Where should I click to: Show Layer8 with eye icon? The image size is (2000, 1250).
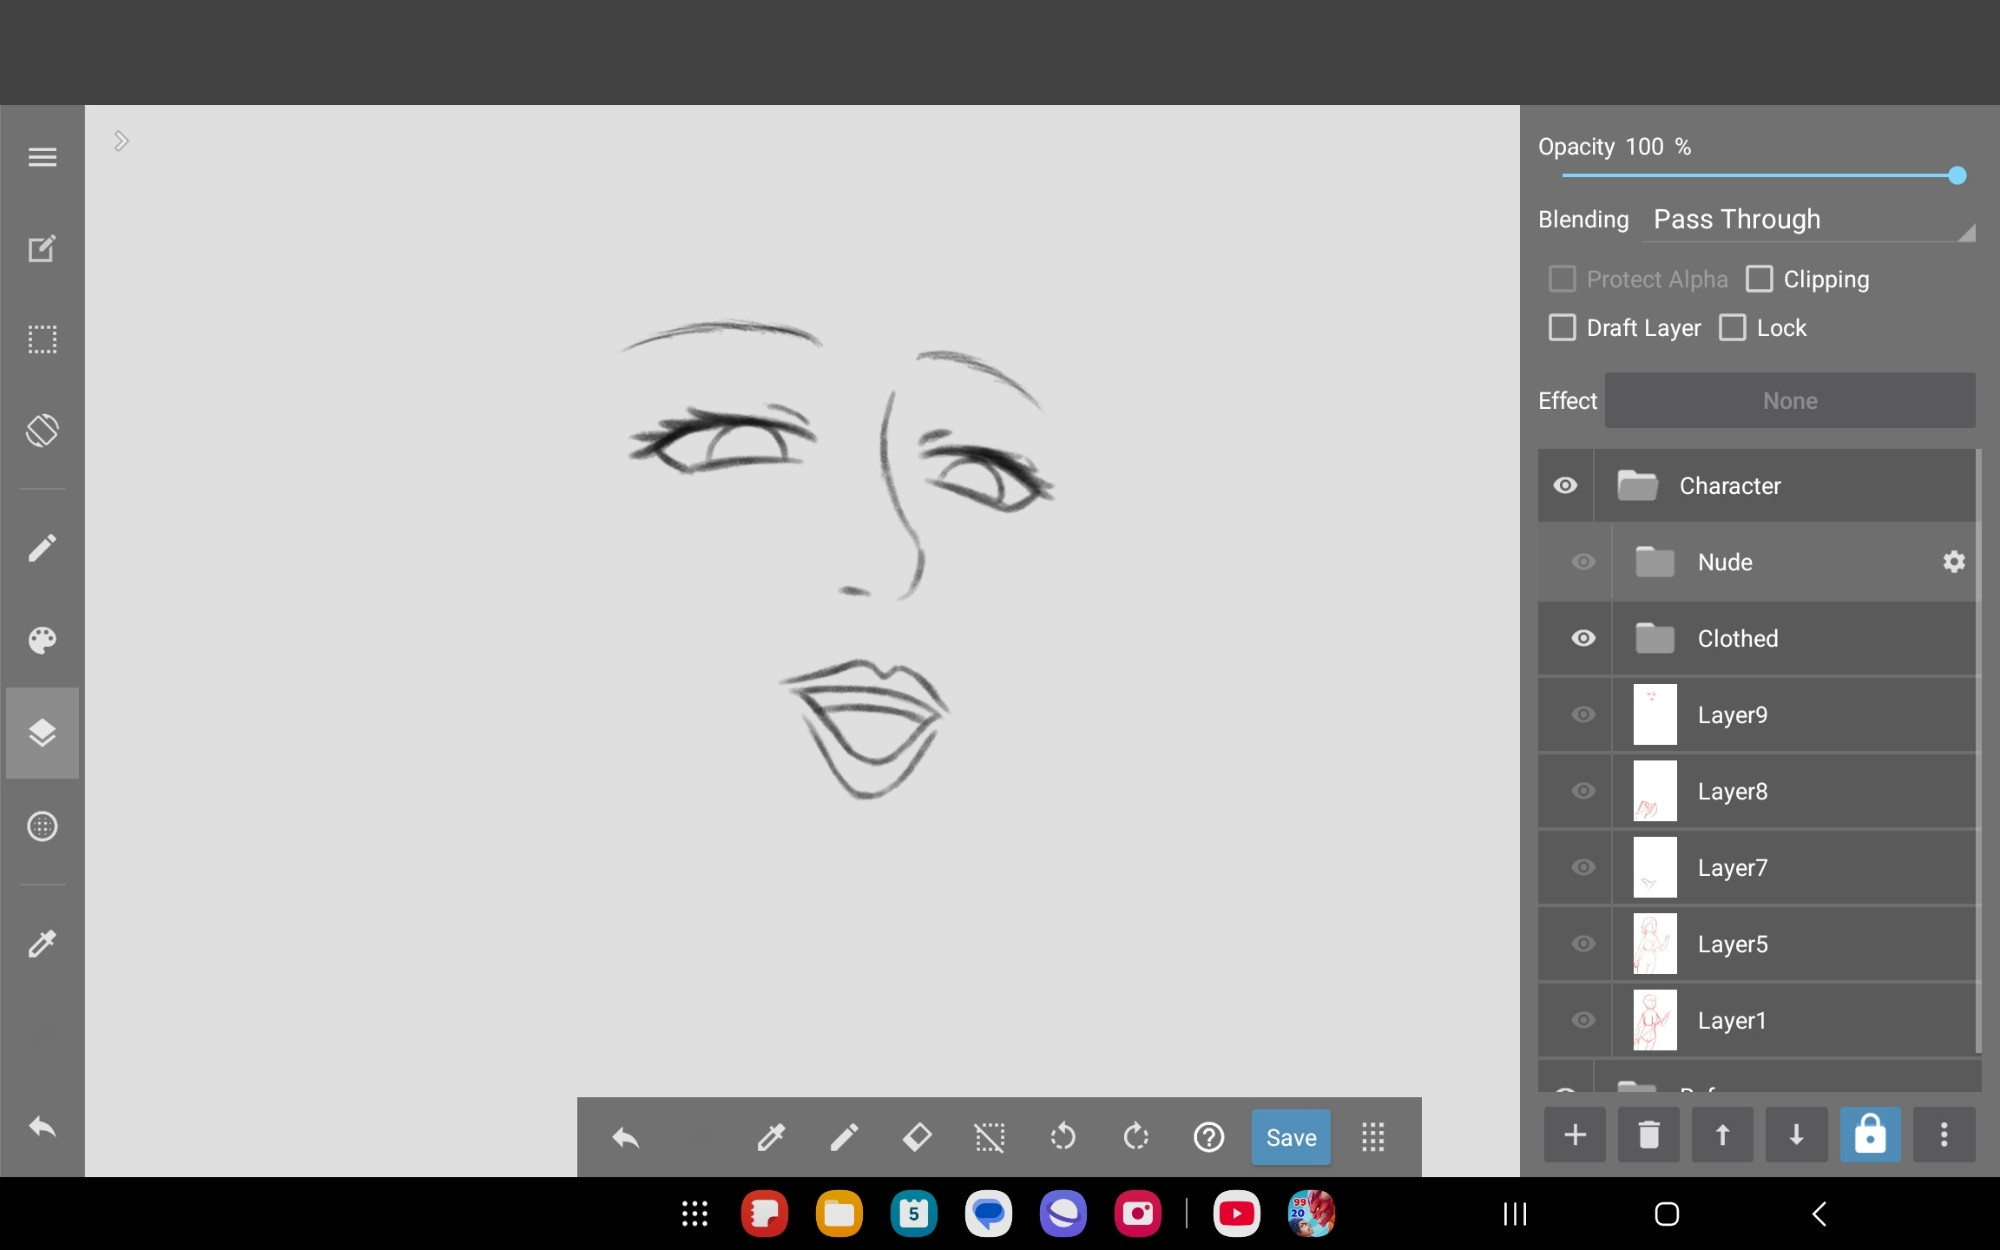(x=1583, y=791)
